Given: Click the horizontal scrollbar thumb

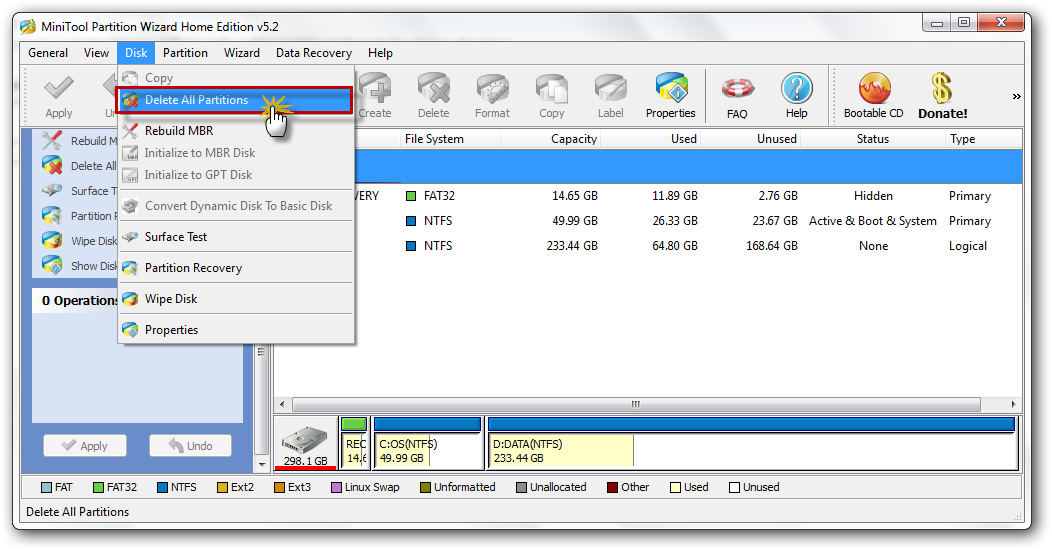Looking at the screenshot, I should (636, 404).
